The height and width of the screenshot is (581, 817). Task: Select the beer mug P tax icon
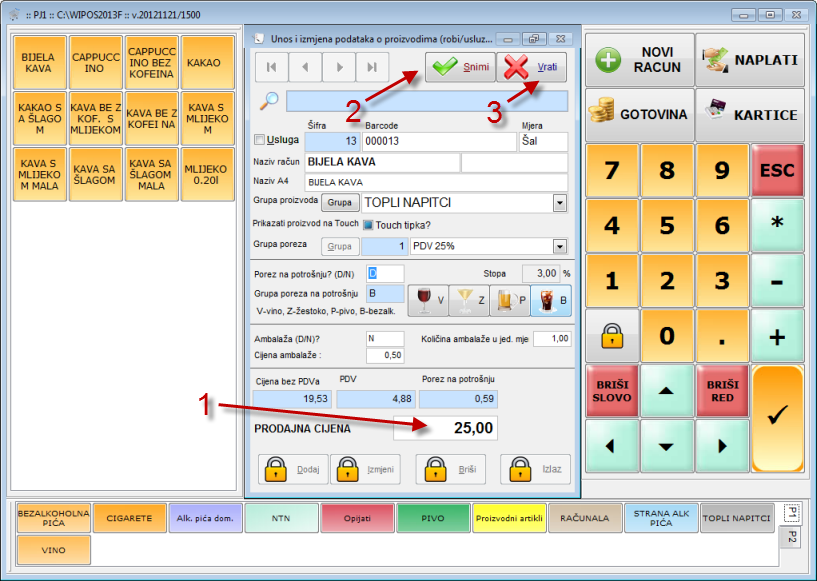[x=509, y=300]
